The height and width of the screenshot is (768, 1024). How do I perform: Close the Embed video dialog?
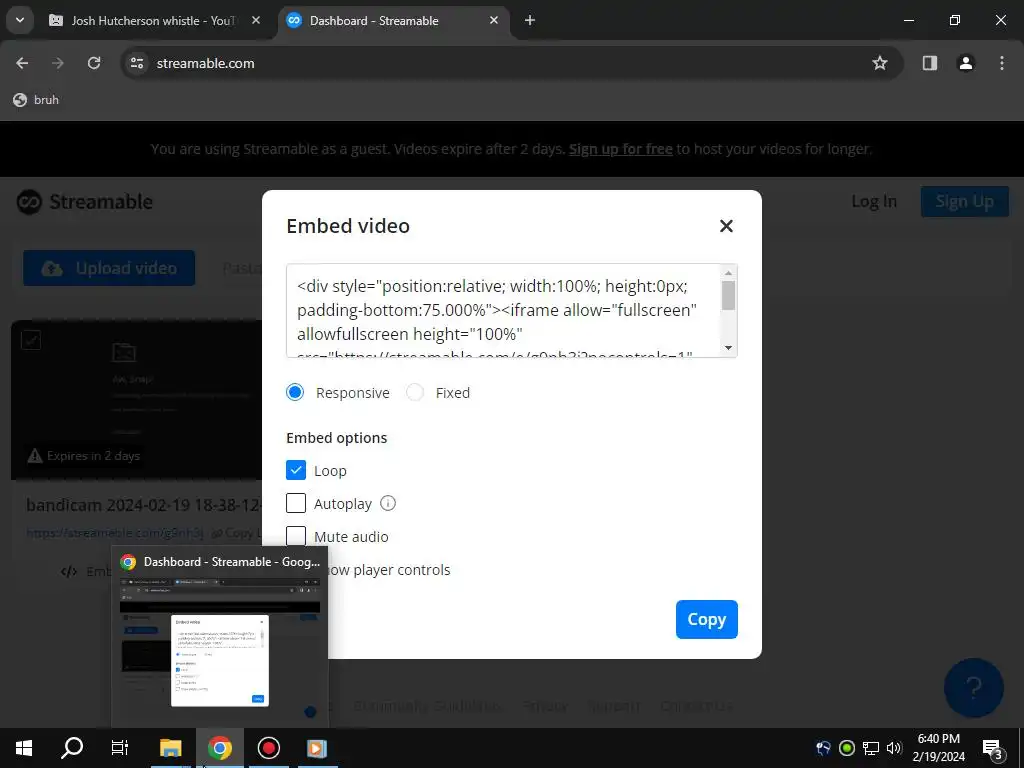click(x=726, y=226)
